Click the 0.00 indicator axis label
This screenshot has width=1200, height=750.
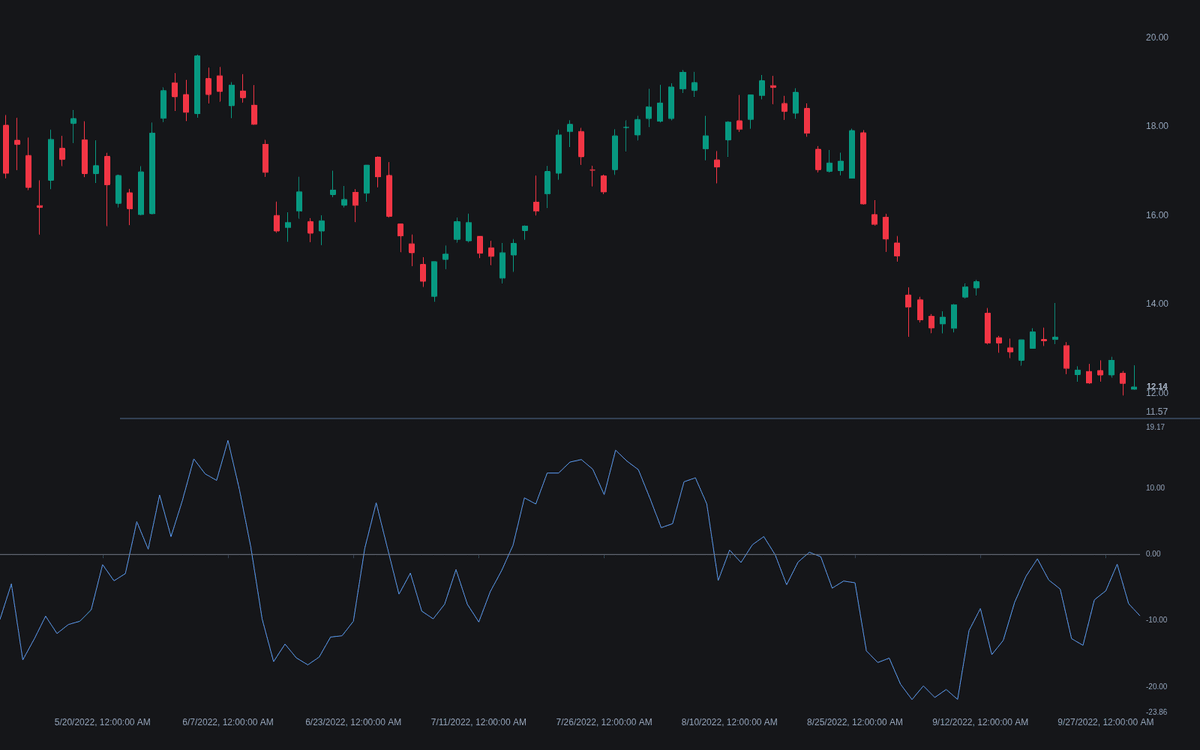point(1153,554)
